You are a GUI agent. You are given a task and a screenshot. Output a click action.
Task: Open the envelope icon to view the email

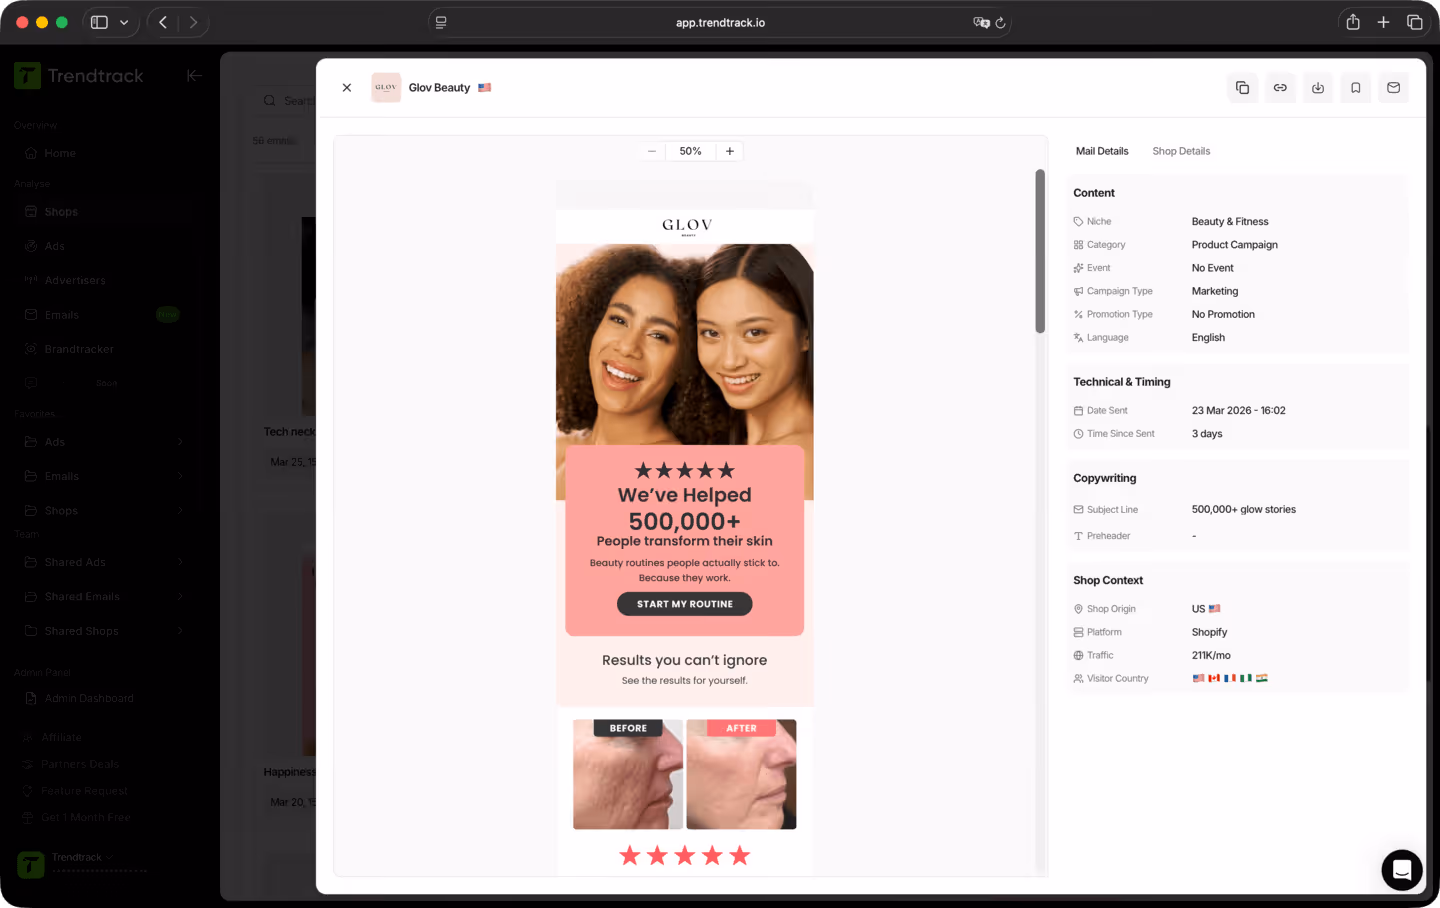[1393, 87]
